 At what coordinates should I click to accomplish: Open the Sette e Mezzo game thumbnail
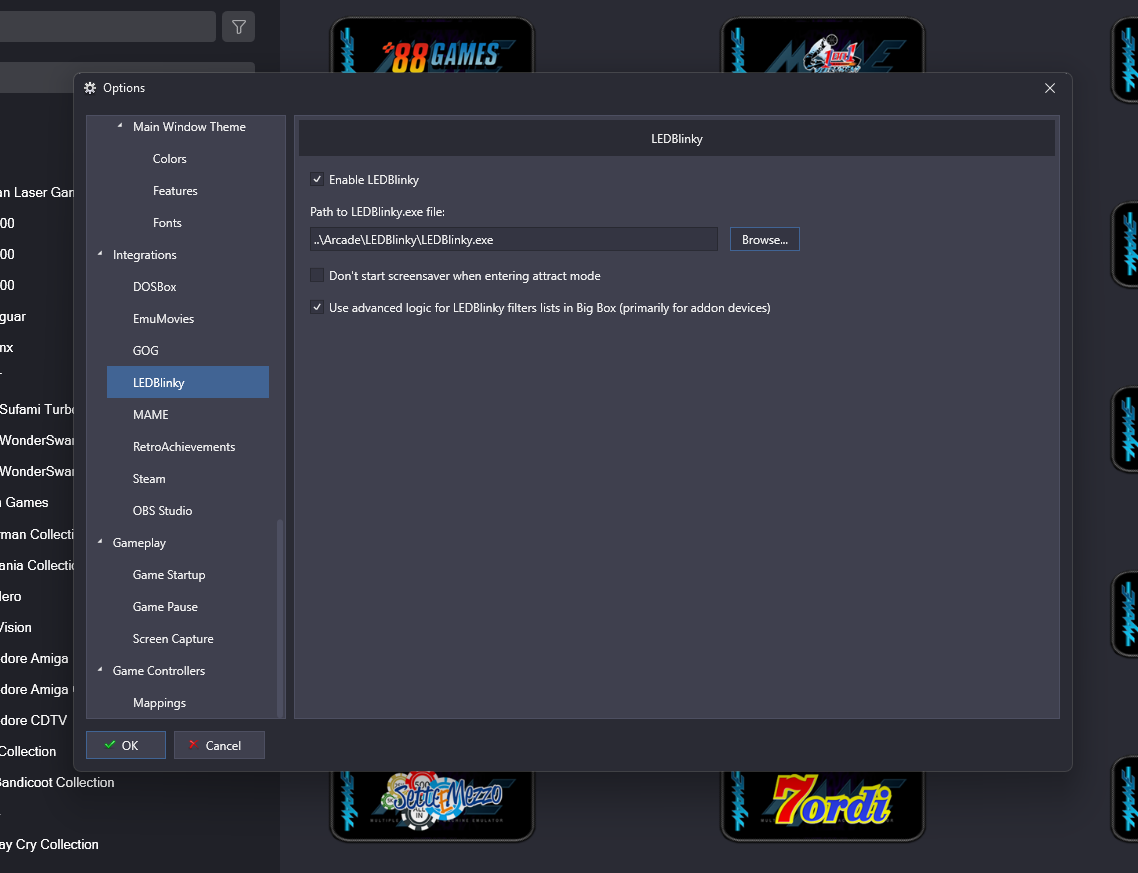(x=433, y=806)
